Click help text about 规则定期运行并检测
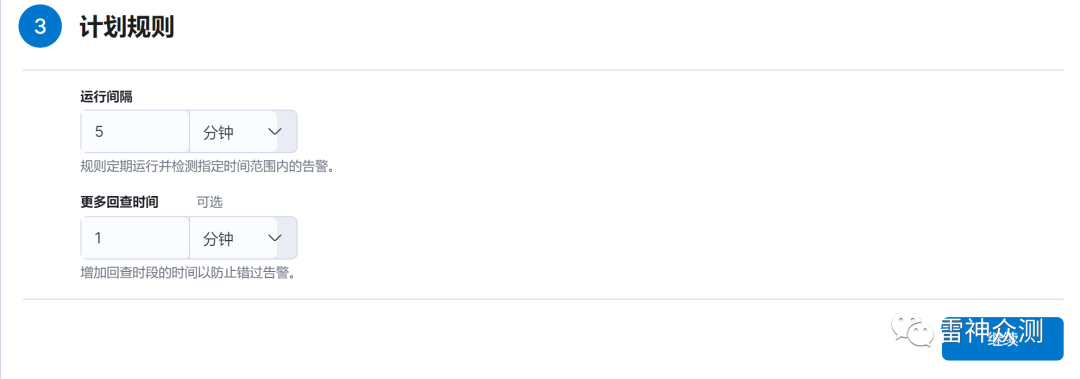This screenshot has height=379, width=1080. 207,167
